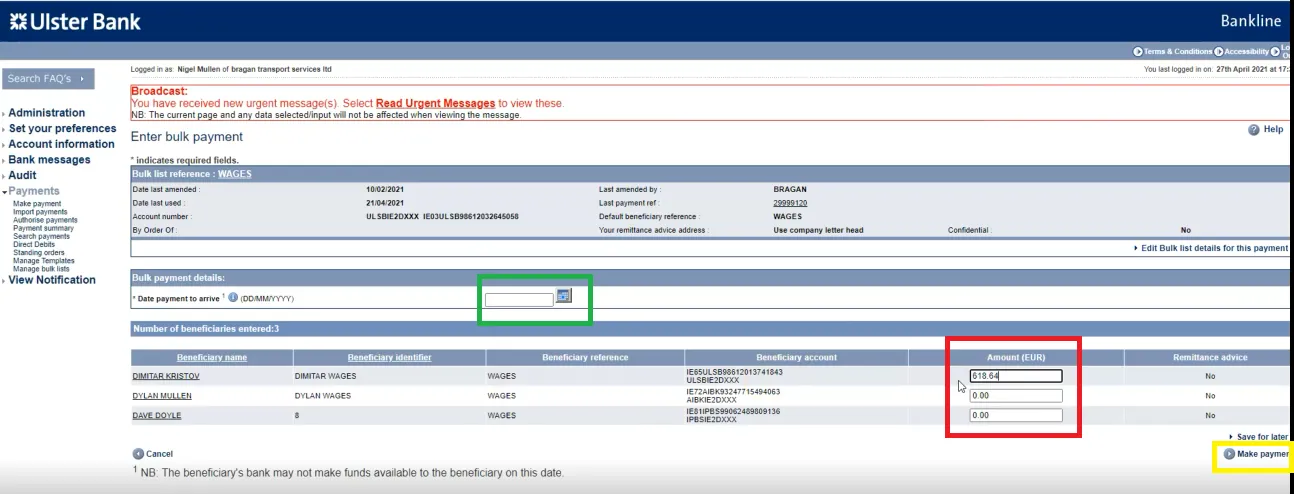Open Import payments submenu item

click(x=40, y=212)
